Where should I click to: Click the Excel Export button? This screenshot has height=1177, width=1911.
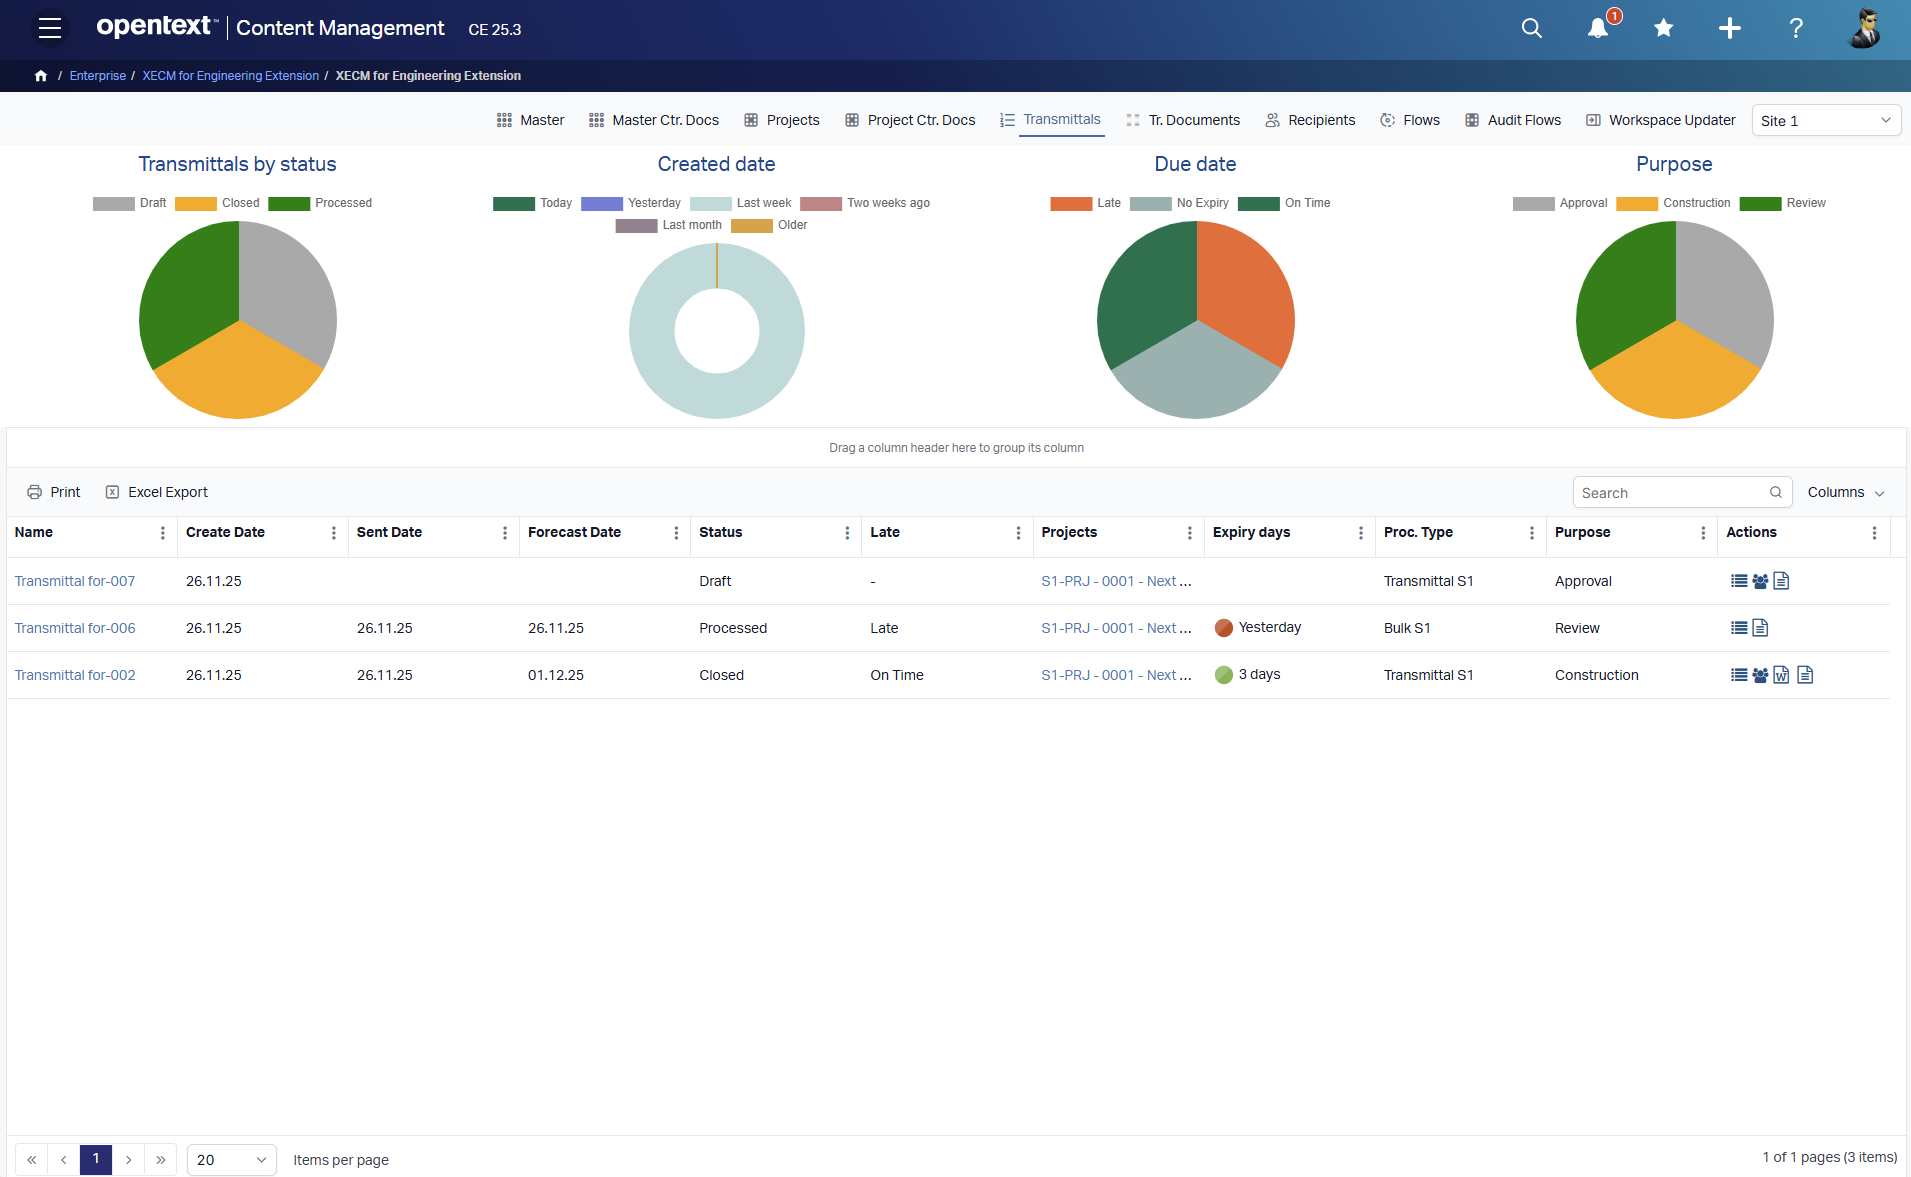[156, 491]
